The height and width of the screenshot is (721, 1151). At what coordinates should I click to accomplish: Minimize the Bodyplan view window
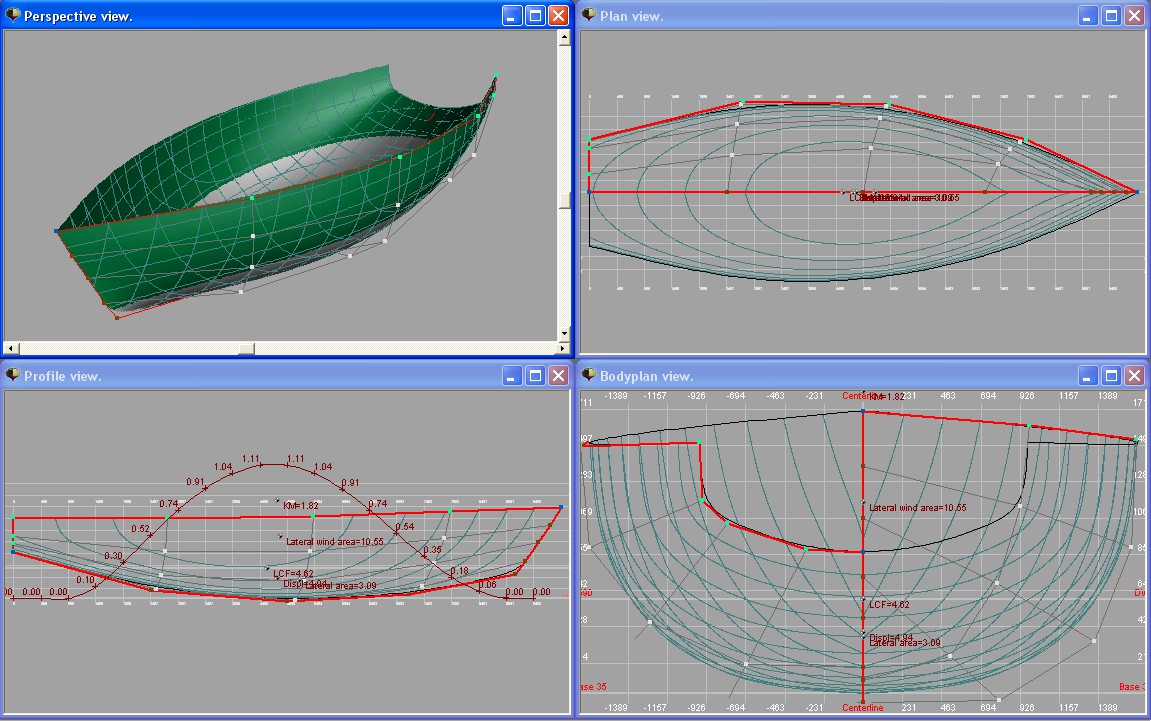[1088, 376]
